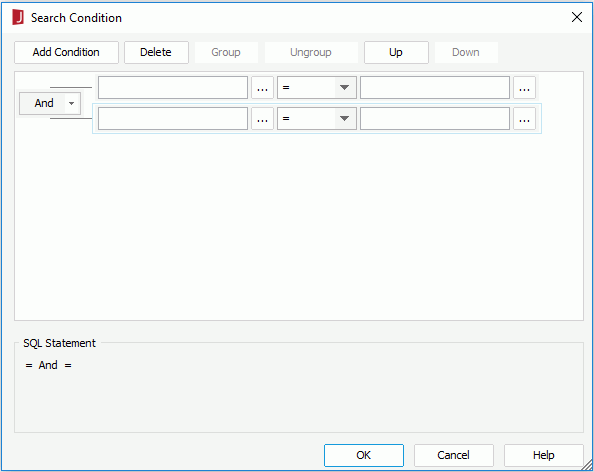Close the Search Condition window
The image size is (594, 472).
pyautogui.click(x=577, y=17)
